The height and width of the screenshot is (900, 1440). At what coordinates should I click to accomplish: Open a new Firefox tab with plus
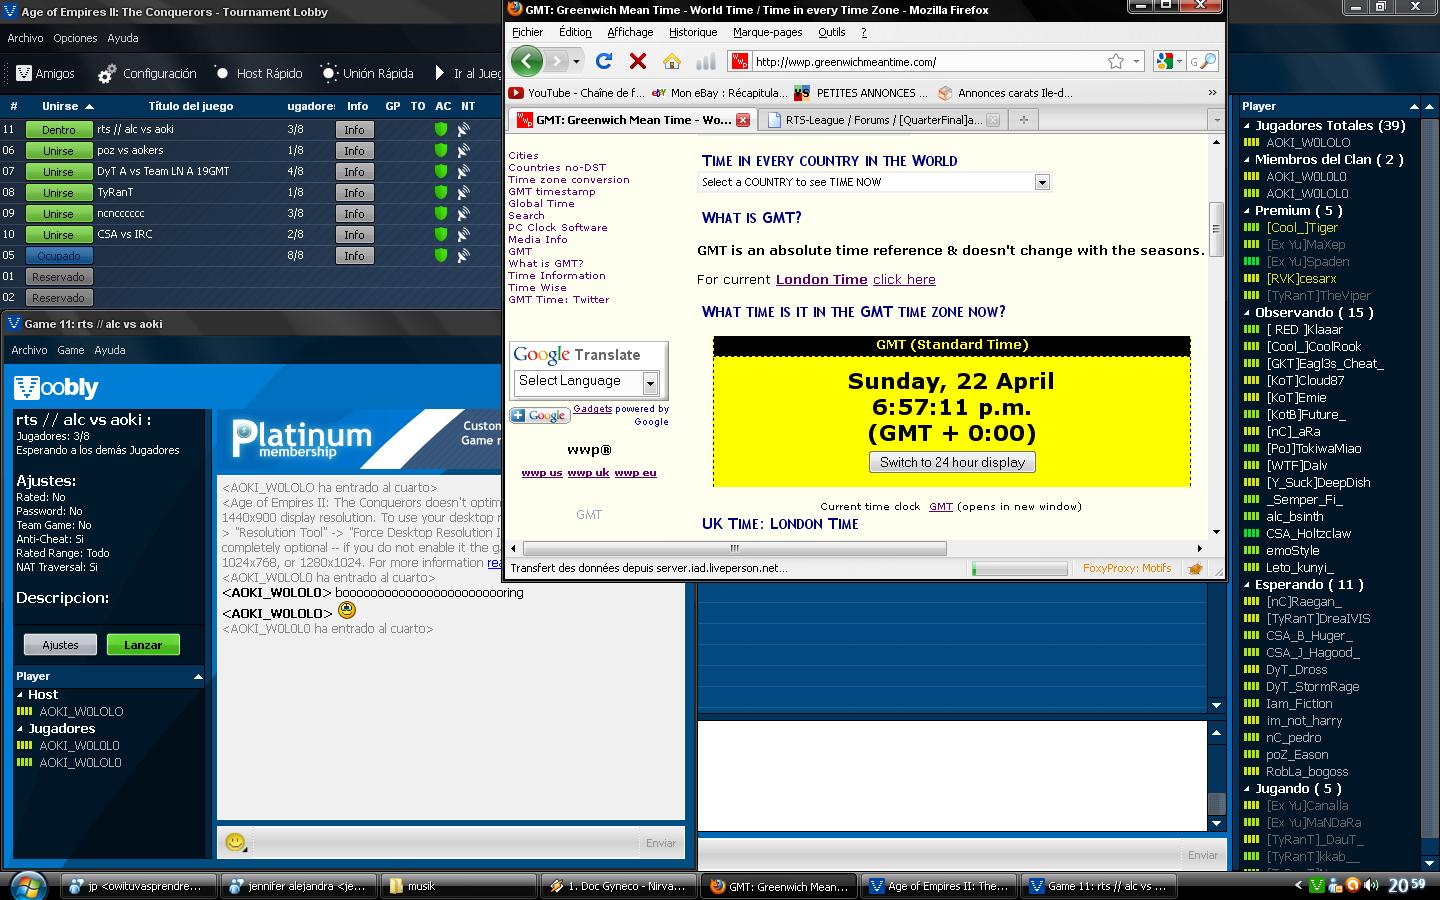[1023, 120]
